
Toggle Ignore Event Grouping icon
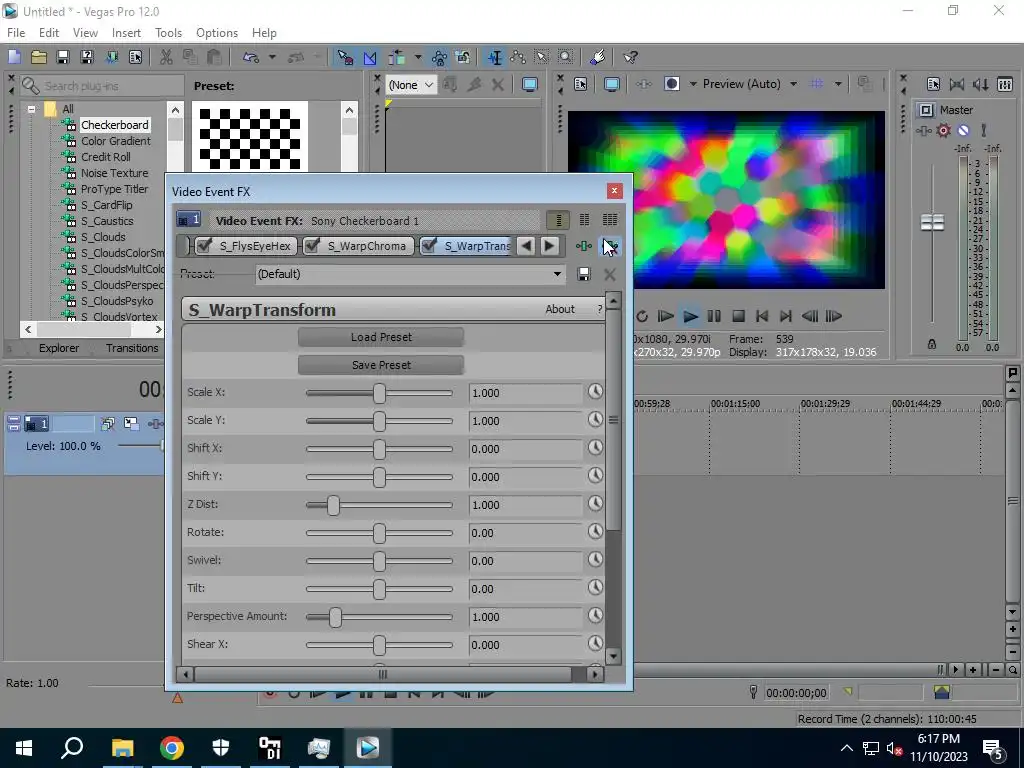point(463,57)
